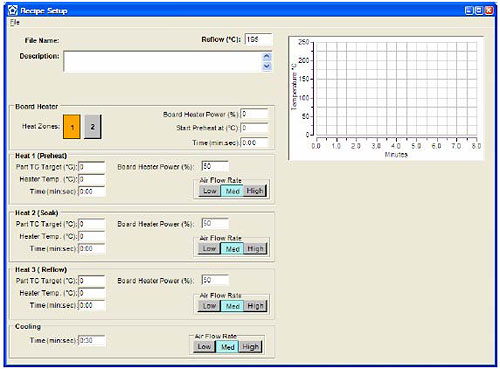Click the 'Heat 2 (Soak)' group title
Screen dimensions: 500x369
tap(37, 213)
